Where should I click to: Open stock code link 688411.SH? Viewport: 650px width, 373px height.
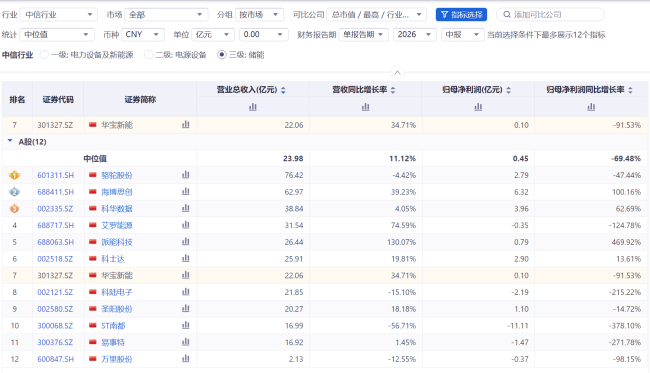[x=56, y=192]
